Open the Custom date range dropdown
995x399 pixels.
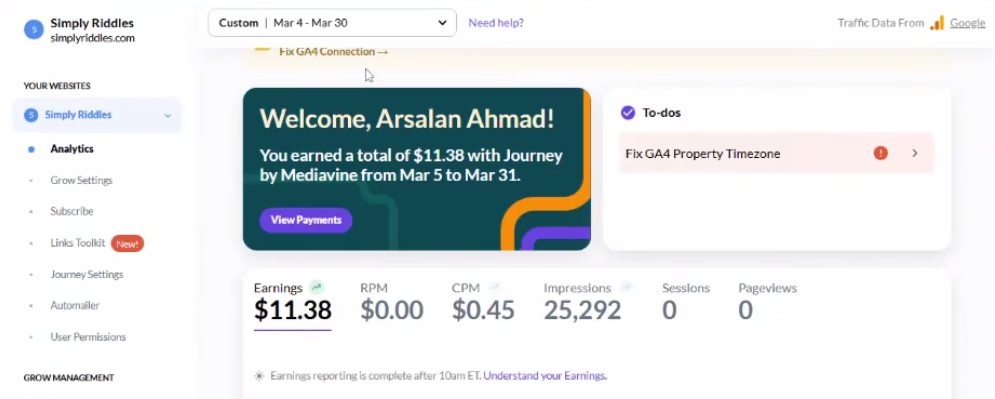pos(332,23)
